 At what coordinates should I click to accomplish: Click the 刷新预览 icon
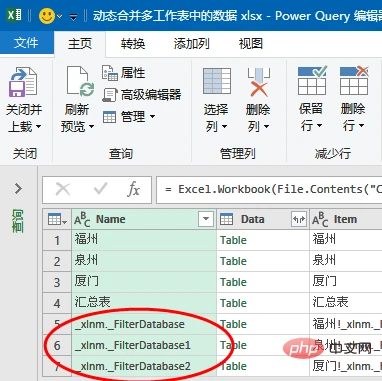click(80, 82)
